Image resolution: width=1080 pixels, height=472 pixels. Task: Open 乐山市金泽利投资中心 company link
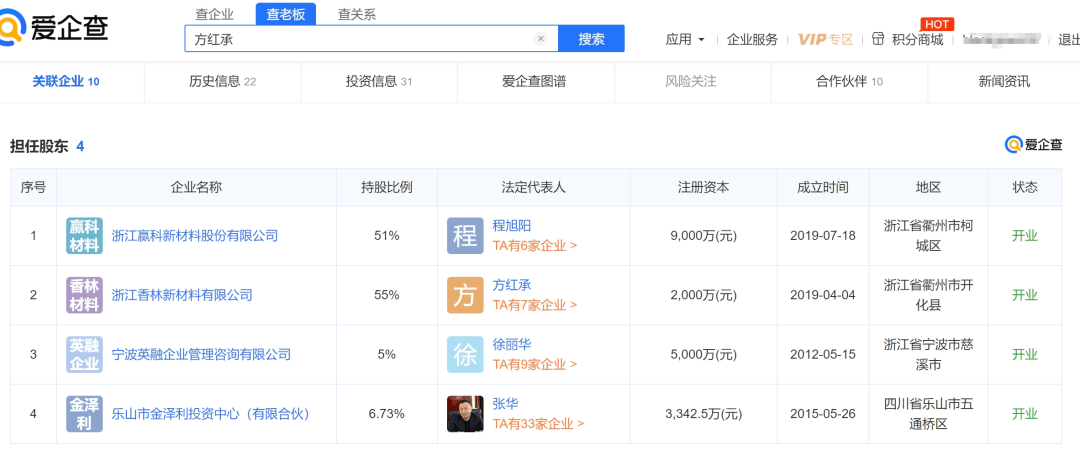click(210, 413)
